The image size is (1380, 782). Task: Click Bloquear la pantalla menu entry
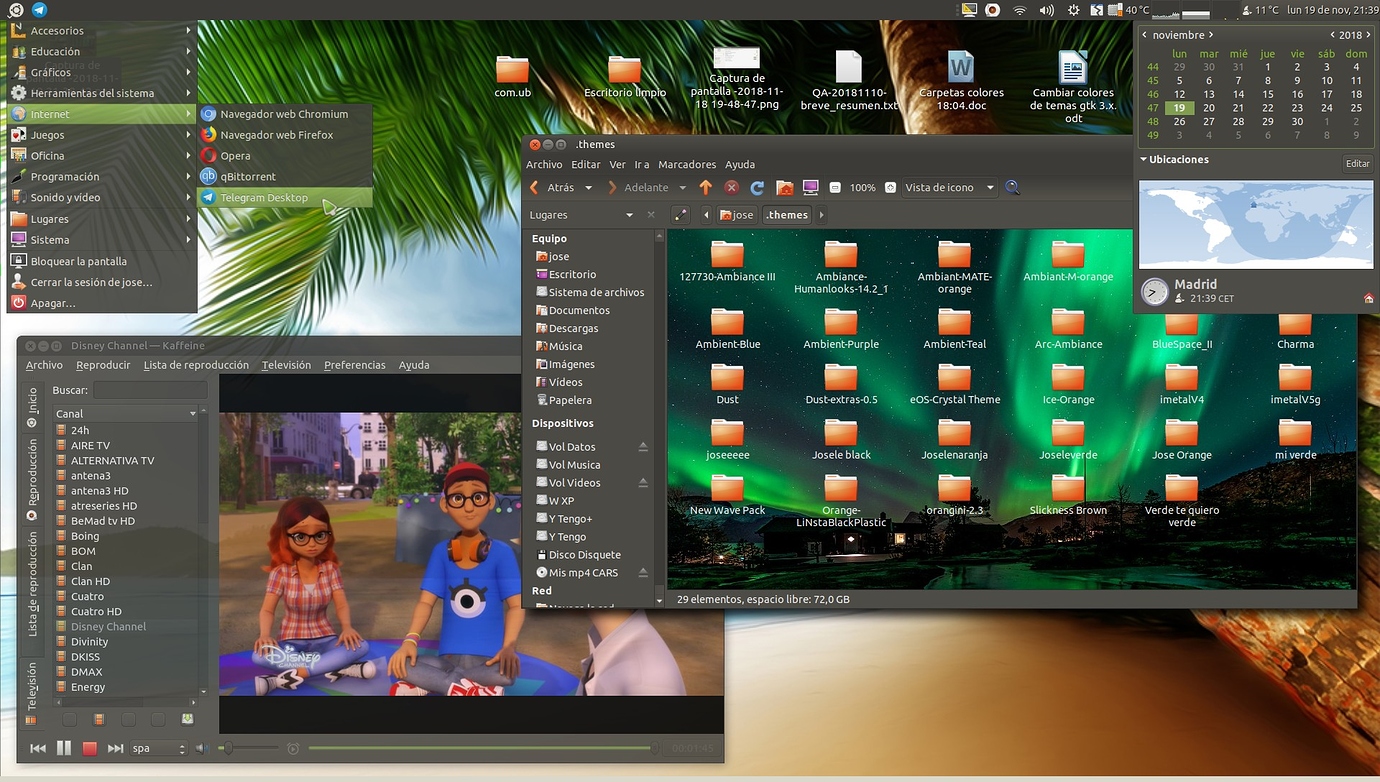pyautogui.click(x=102, y=261)
